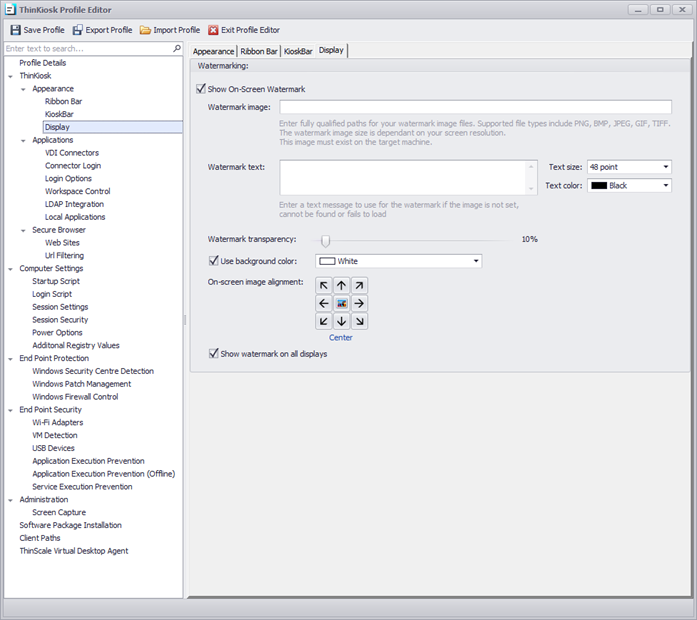Image resolution: width=697 pixels, height=620 pixels.
Task: Click Exit Profile Editor label
Action: pyautogui.click(x=250, y=30)
